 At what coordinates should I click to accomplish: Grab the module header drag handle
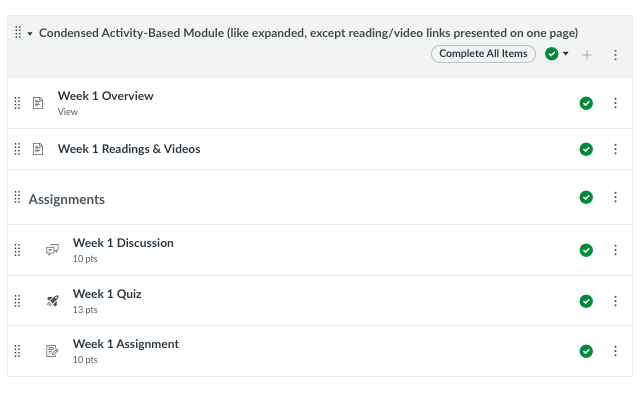pos(18,32)
